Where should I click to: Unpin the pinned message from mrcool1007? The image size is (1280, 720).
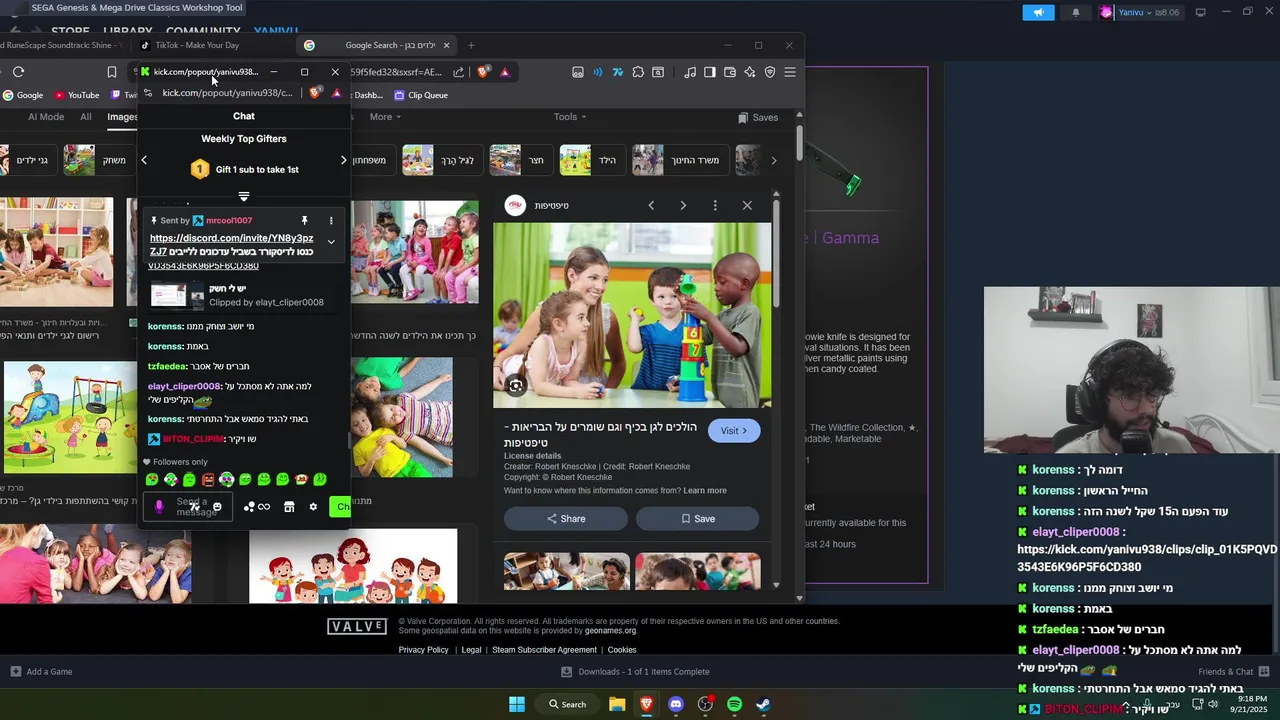point(304,220)
